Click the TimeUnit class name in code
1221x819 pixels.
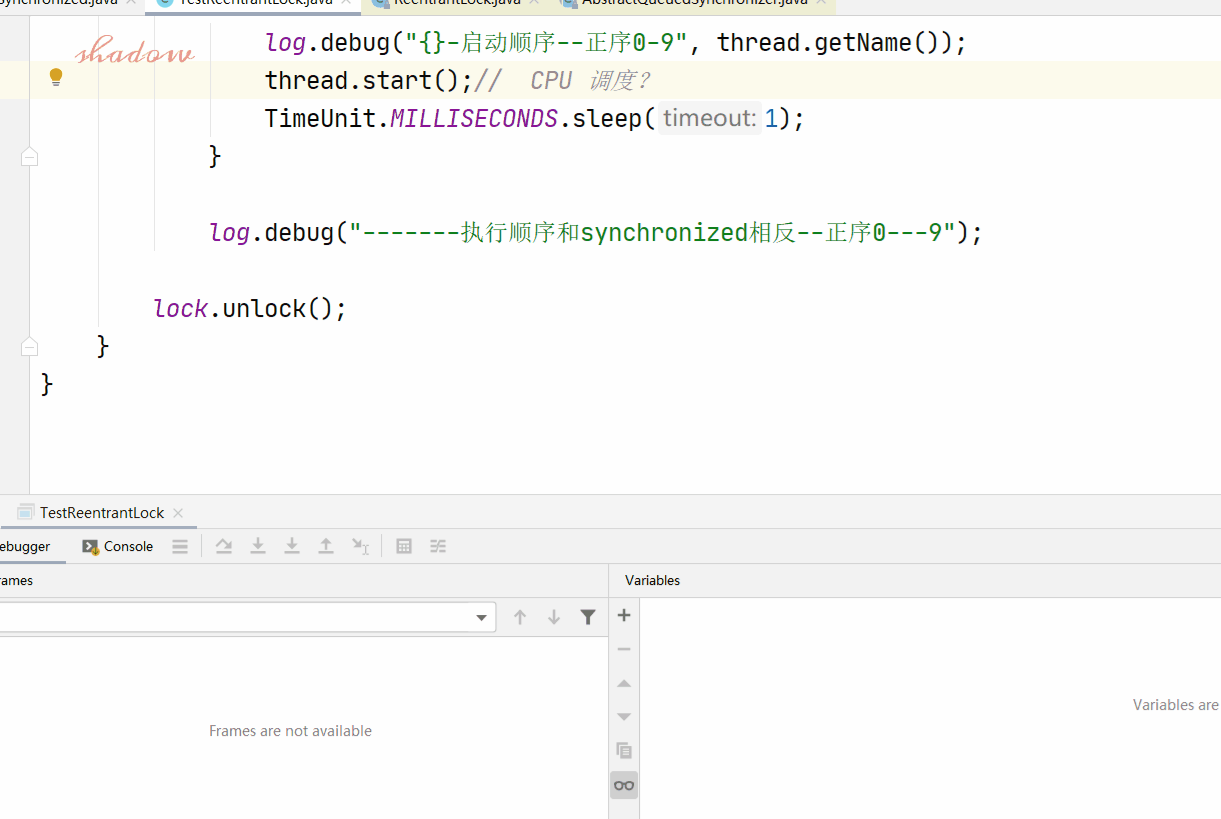(x=320, y=118)
